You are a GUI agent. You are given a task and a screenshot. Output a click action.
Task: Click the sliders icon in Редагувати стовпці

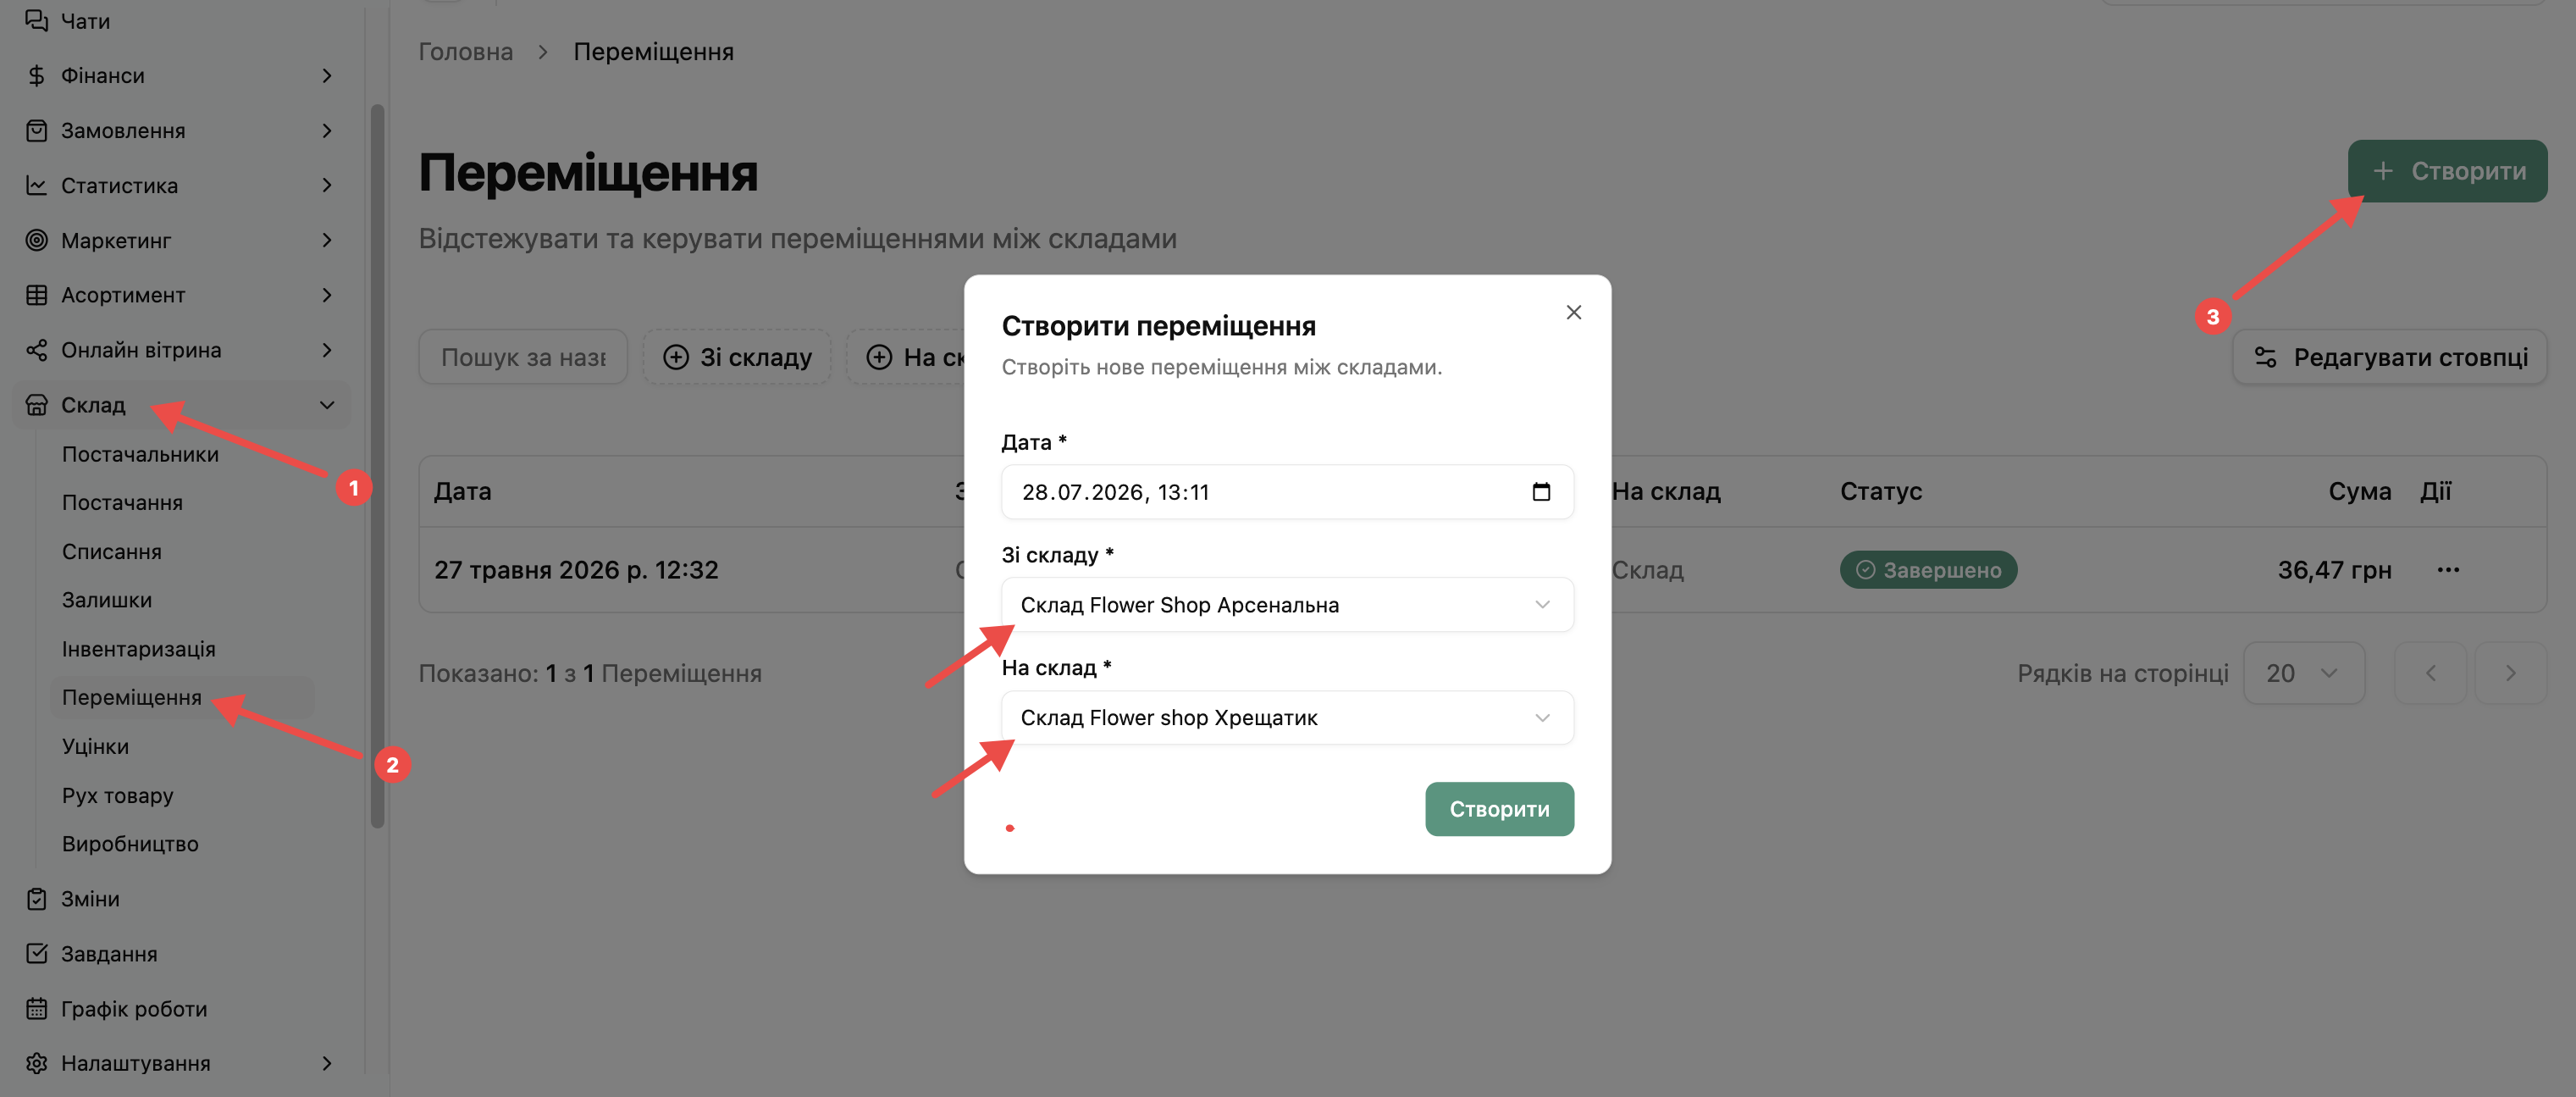point(2265,357)
